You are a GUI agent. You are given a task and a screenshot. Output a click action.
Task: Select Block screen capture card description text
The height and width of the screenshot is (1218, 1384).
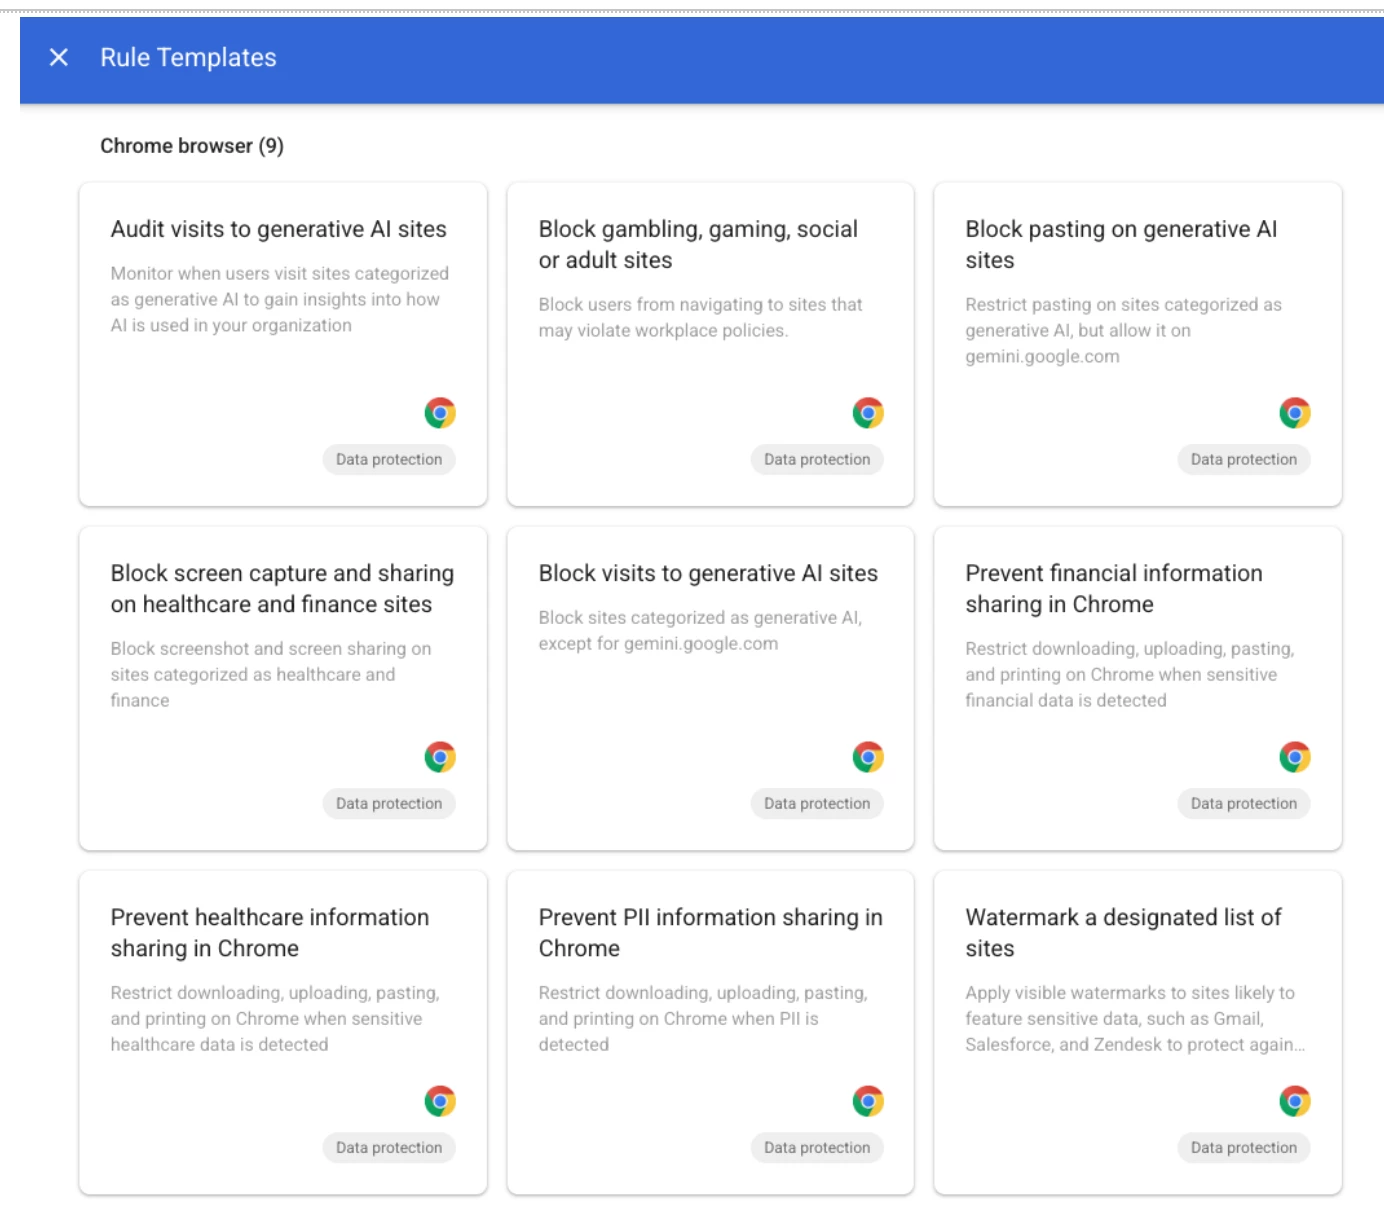271,674
